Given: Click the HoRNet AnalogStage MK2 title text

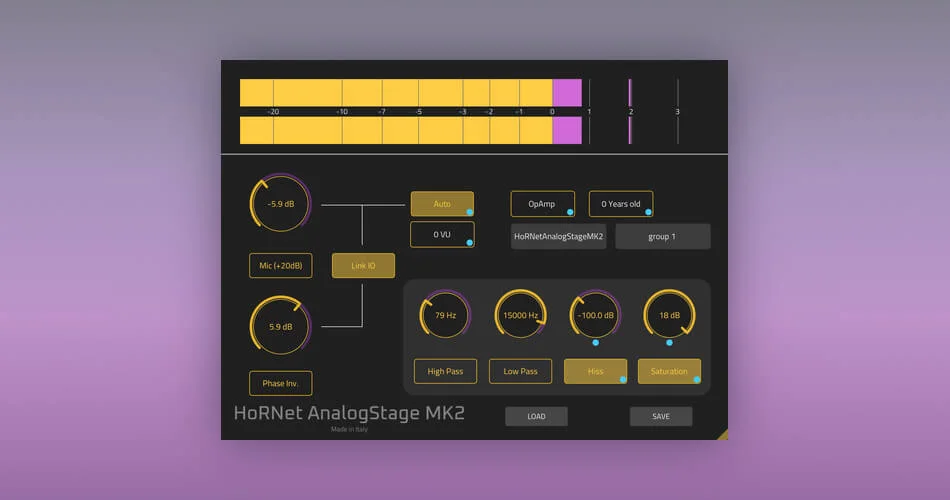Looking at the screenshot, I should click(x=349, y=413).
